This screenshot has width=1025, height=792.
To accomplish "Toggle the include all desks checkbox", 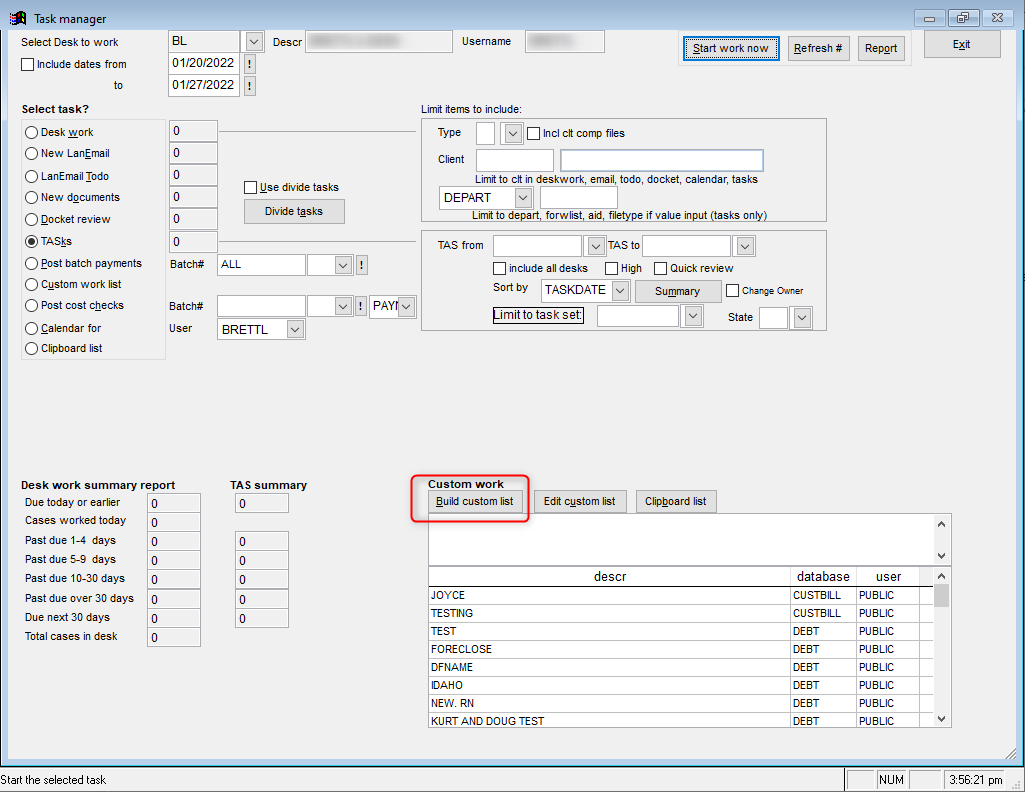I will point(499,269).
